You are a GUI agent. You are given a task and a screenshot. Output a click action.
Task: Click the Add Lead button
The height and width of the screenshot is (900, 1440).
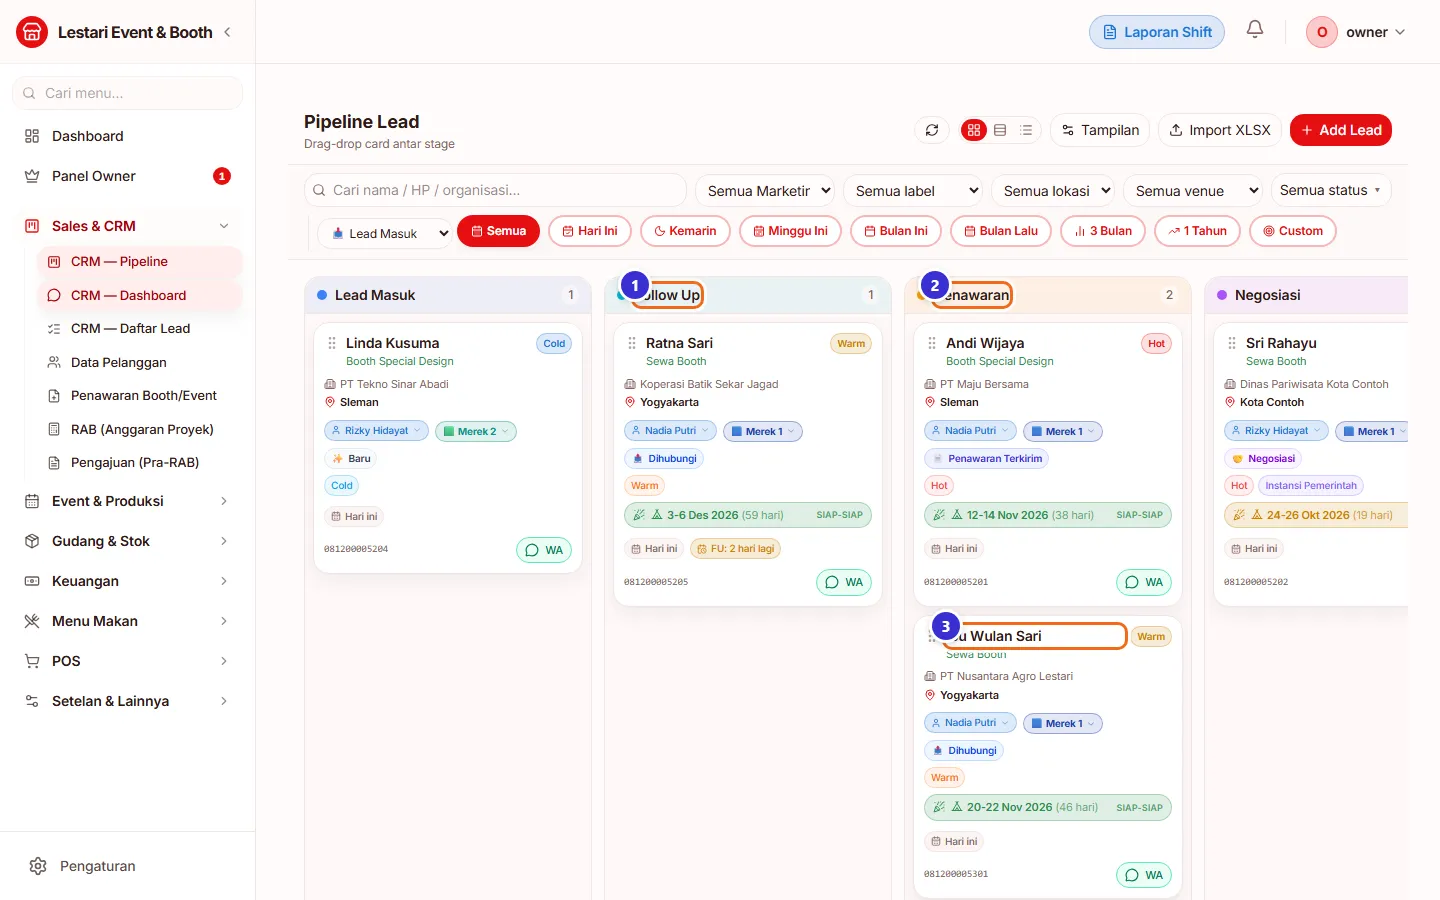tap(1341, 130)
